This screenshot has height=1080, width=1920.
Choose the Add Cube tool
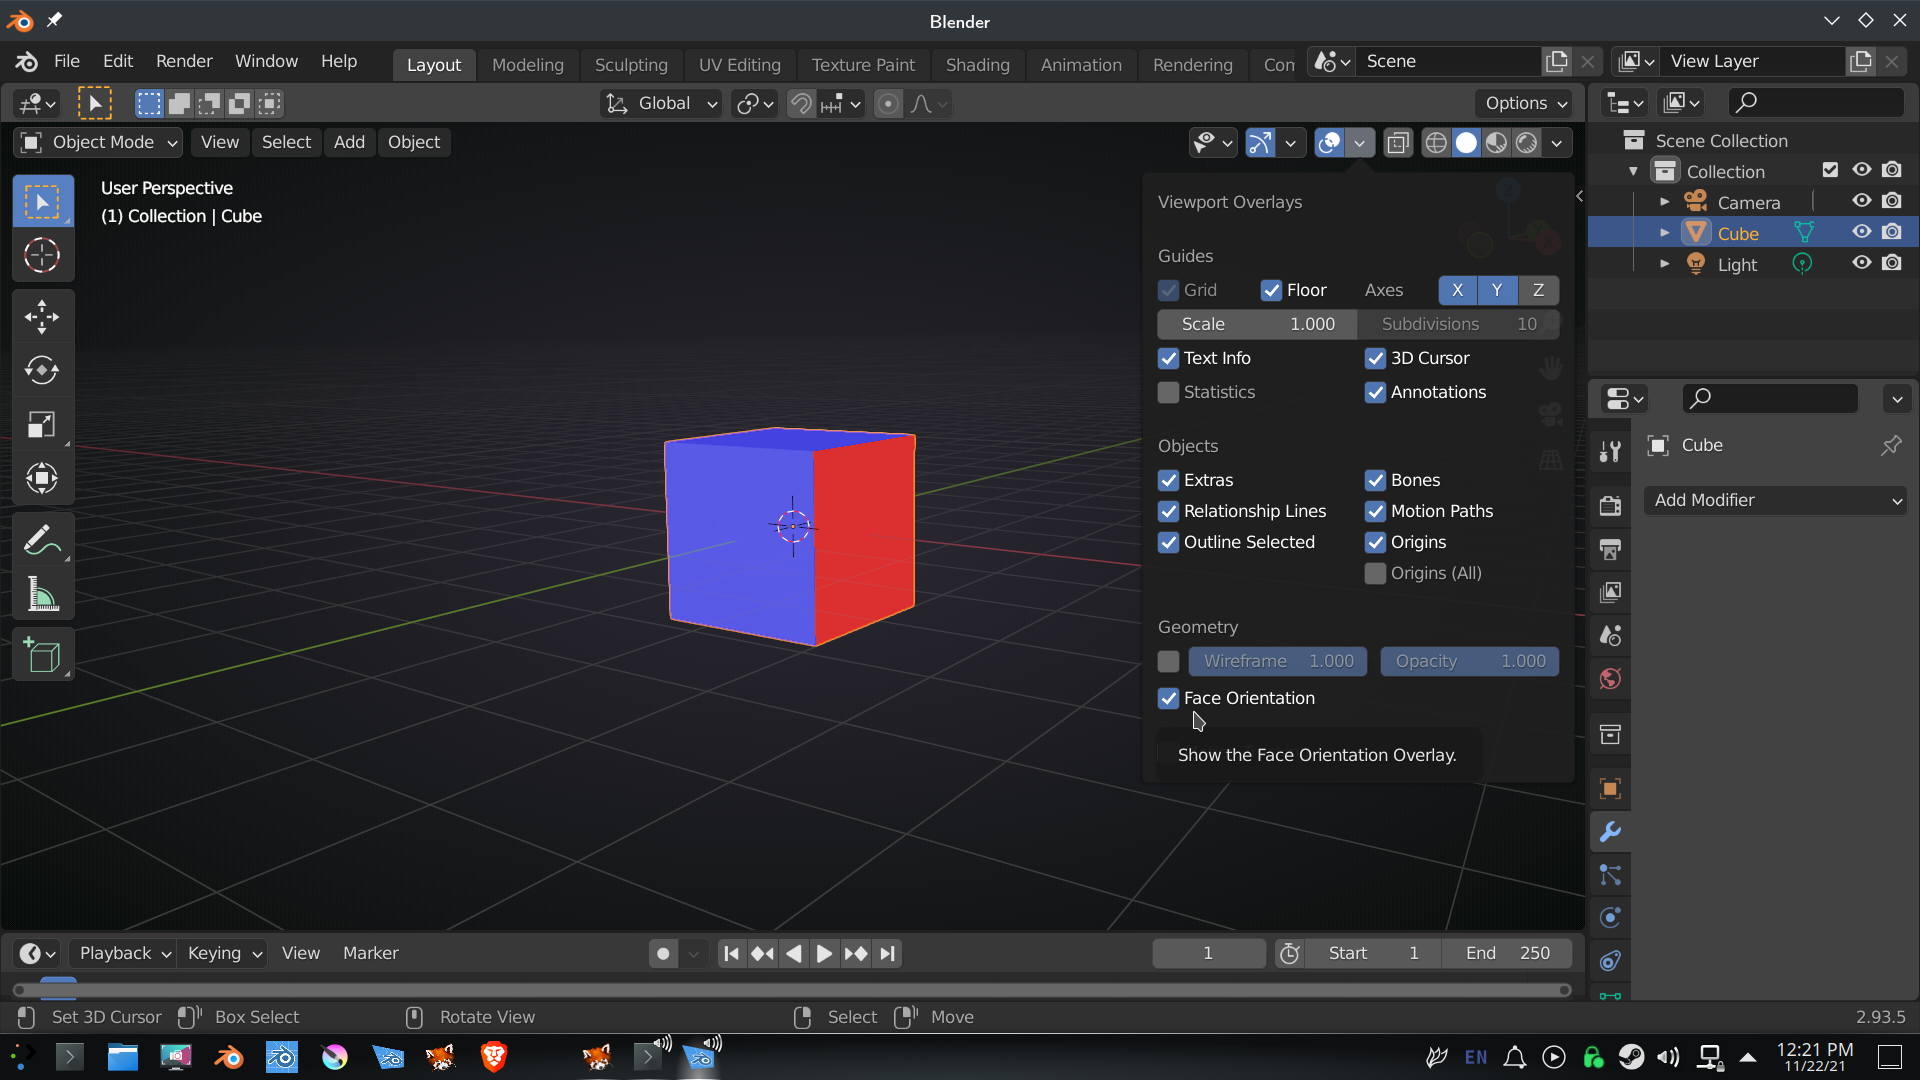click(x=42, y=655)
